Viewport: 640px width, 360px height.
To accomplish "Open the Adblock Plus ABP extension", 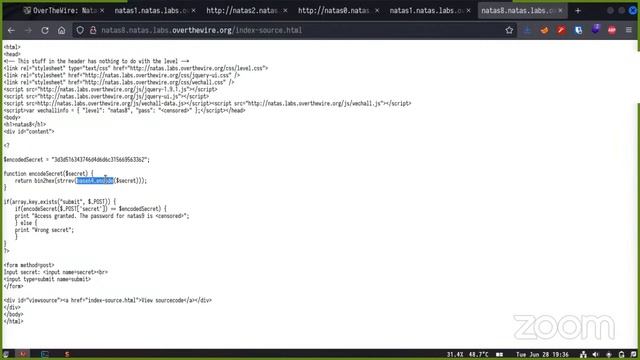I will click(x=612, y=30).
